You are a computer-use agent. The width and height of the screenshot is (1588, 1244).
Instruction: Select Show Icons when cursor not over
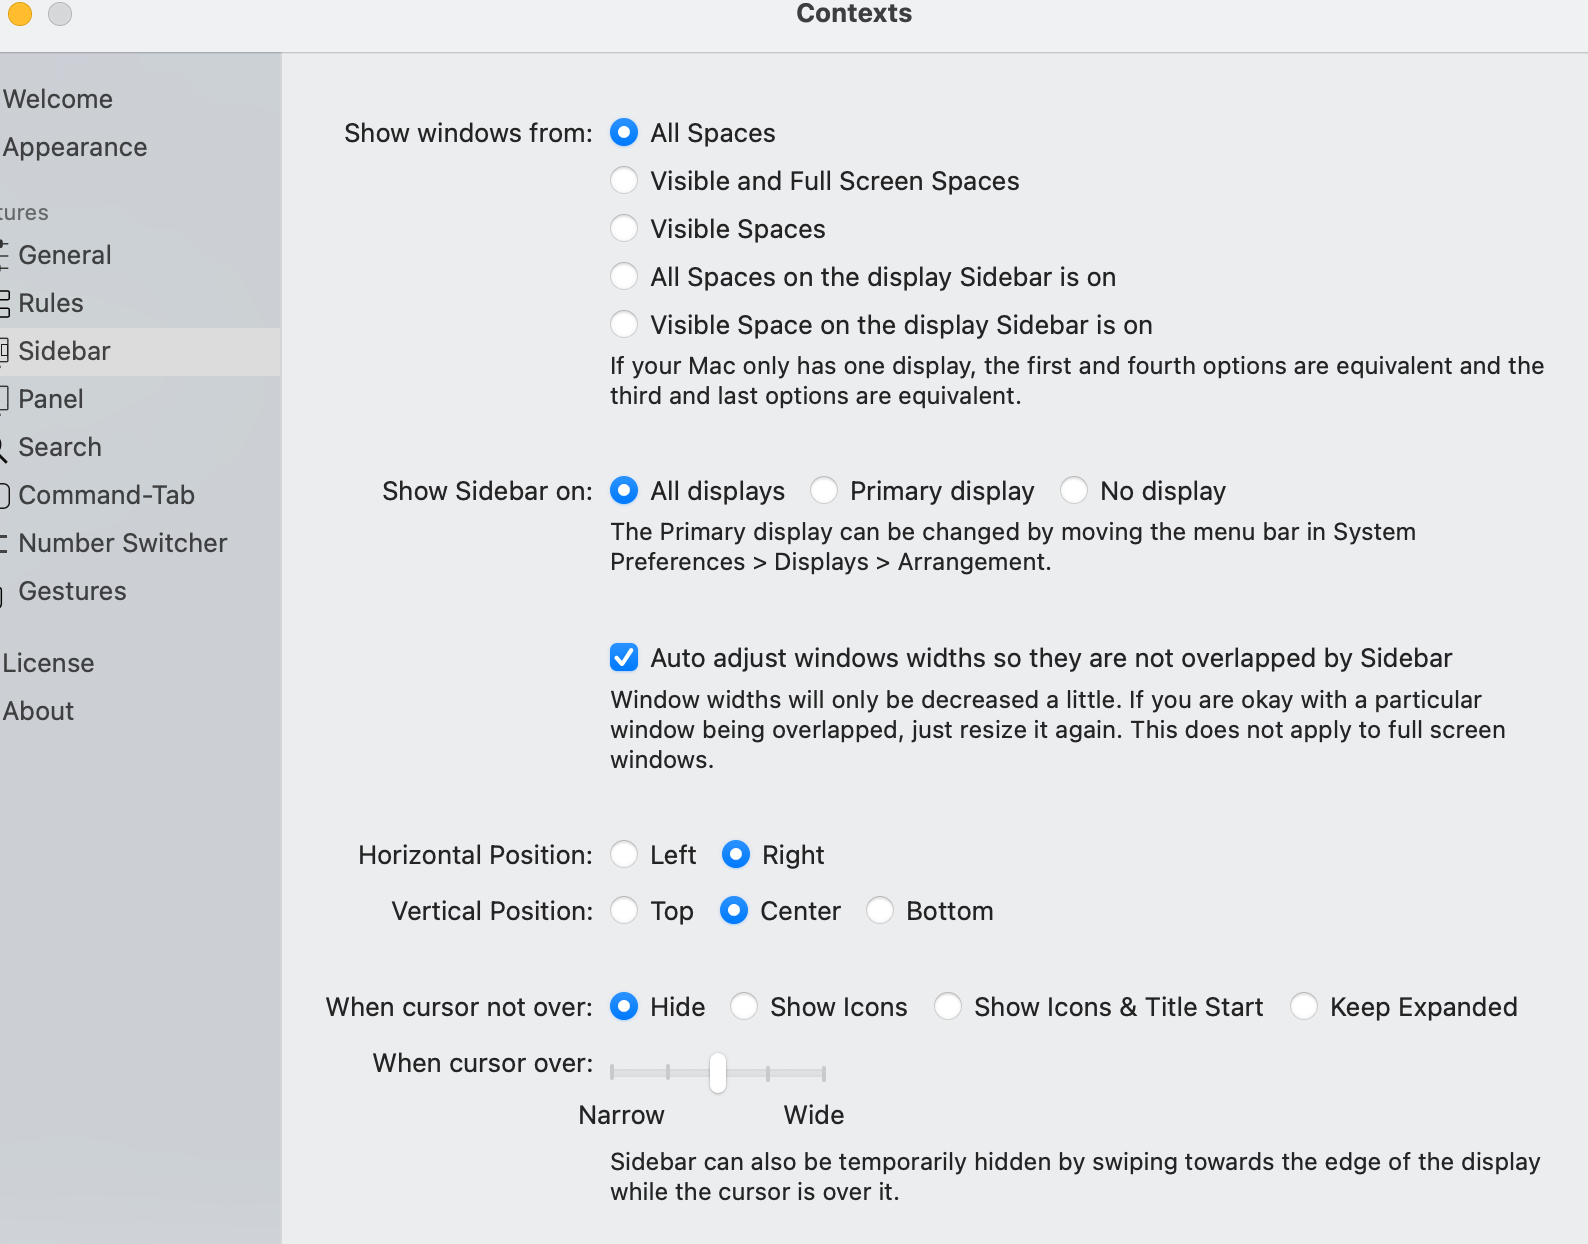[x=744, y=1007]
